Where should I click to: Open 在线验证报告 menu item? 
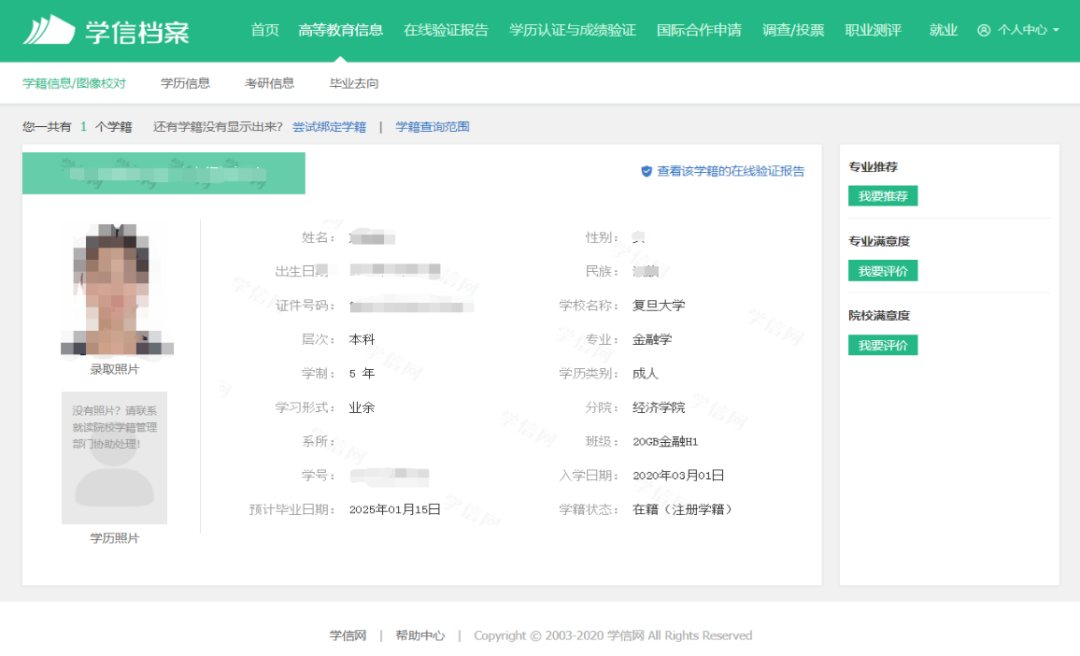[446, 30]
